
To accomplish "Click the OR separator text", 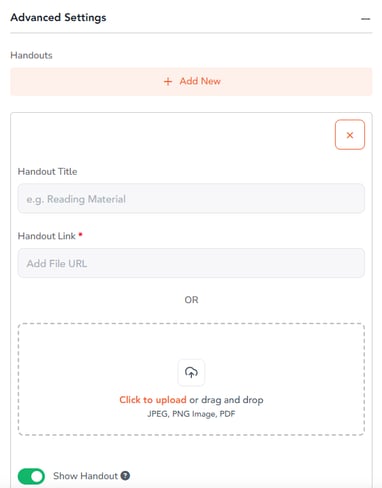I will (191, 300).
